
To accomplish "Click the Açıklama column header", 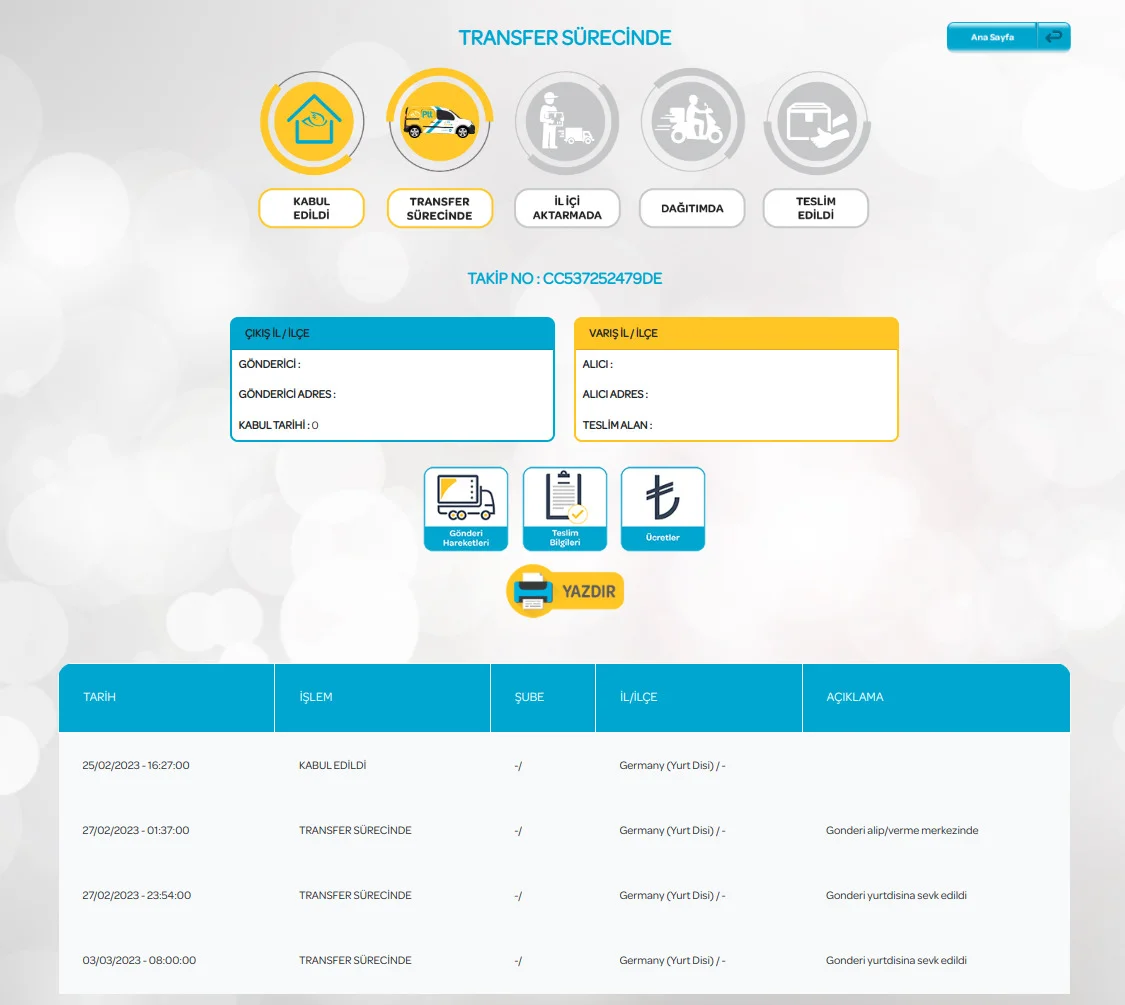I will pyautogui.click(x=854, y=697).
